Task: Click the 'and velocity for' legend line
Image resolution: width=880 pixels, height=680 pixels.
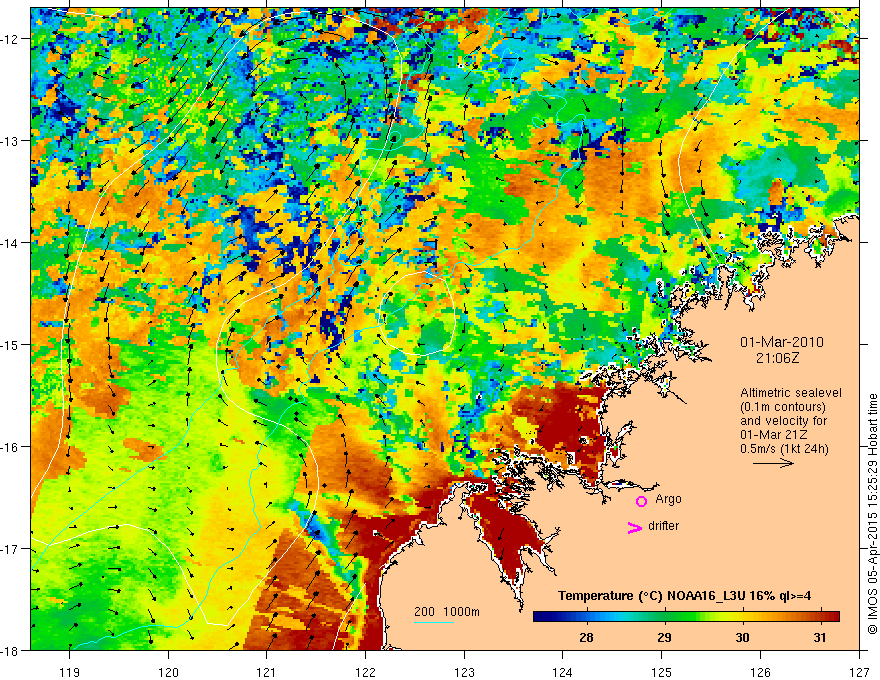Action: [783, 421]
